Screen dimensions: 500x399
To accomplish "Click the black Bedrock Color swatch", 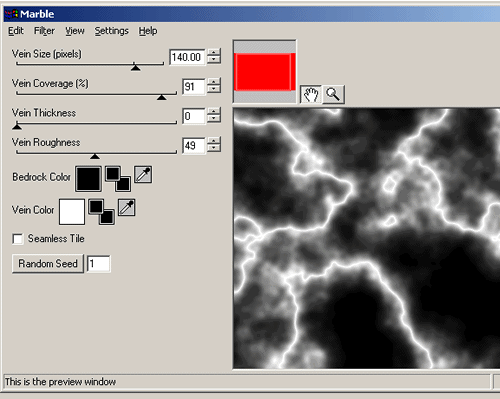I will point(88,179).
